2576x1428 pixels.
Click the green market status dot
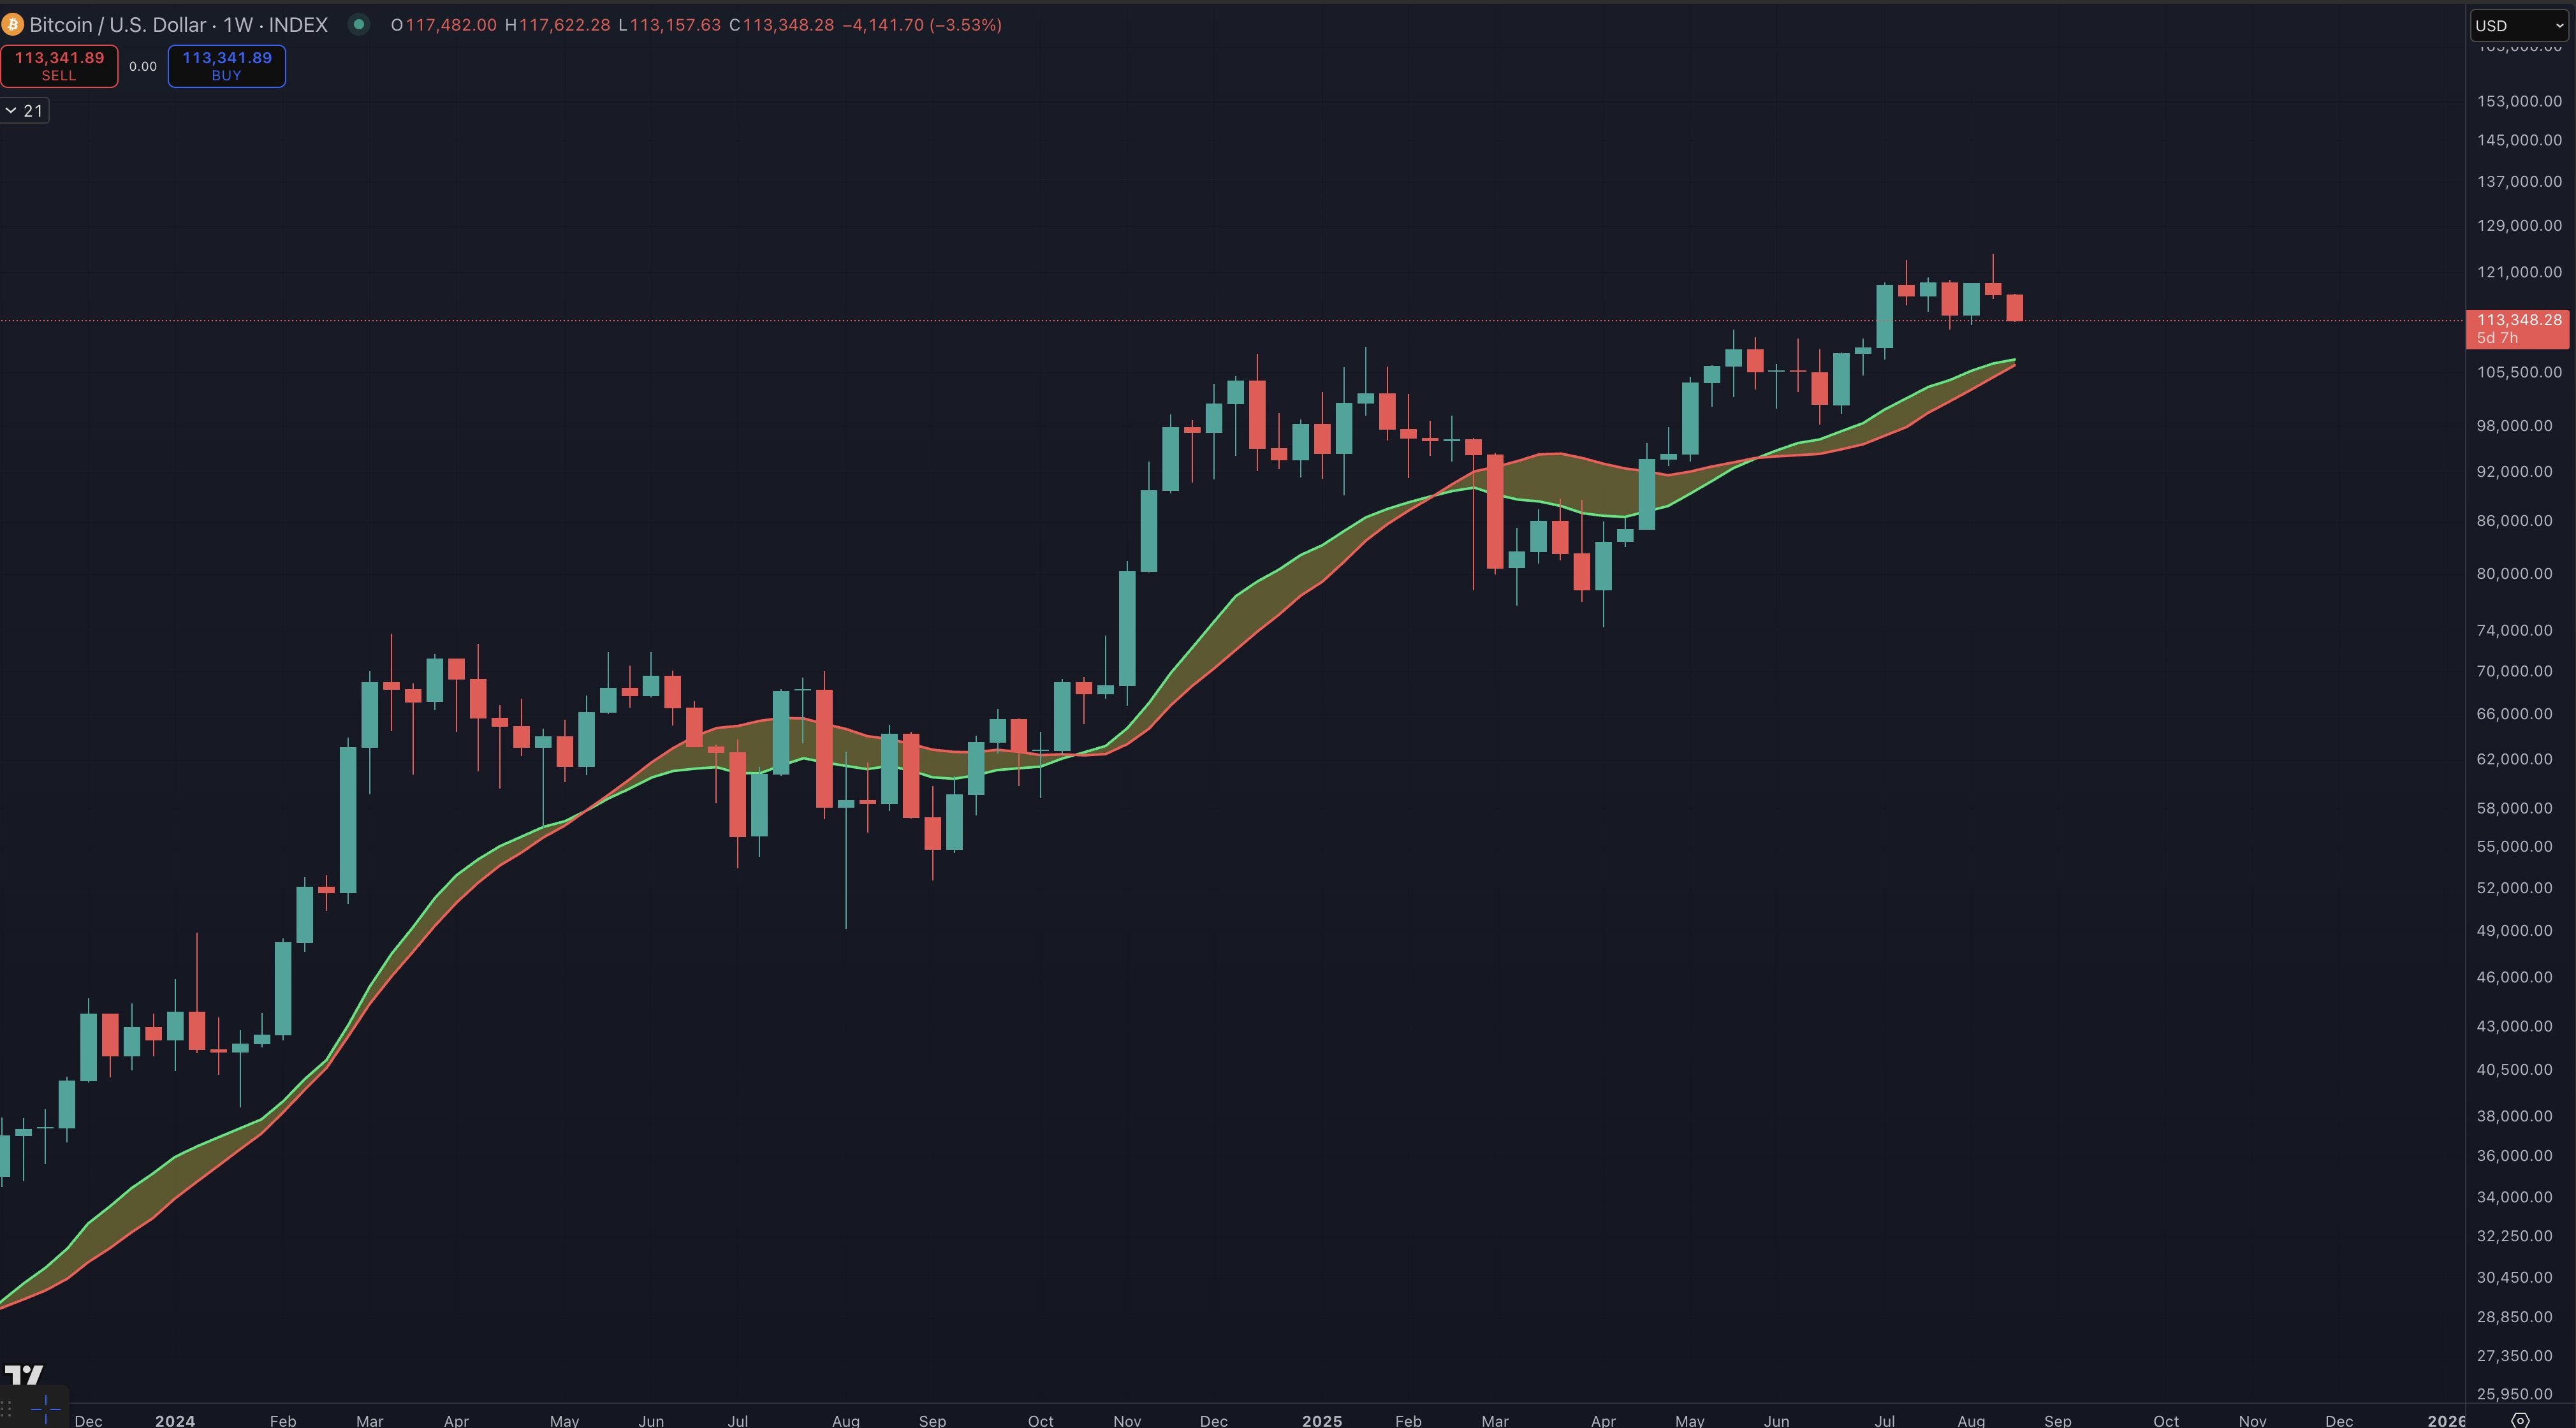(358, 24)
